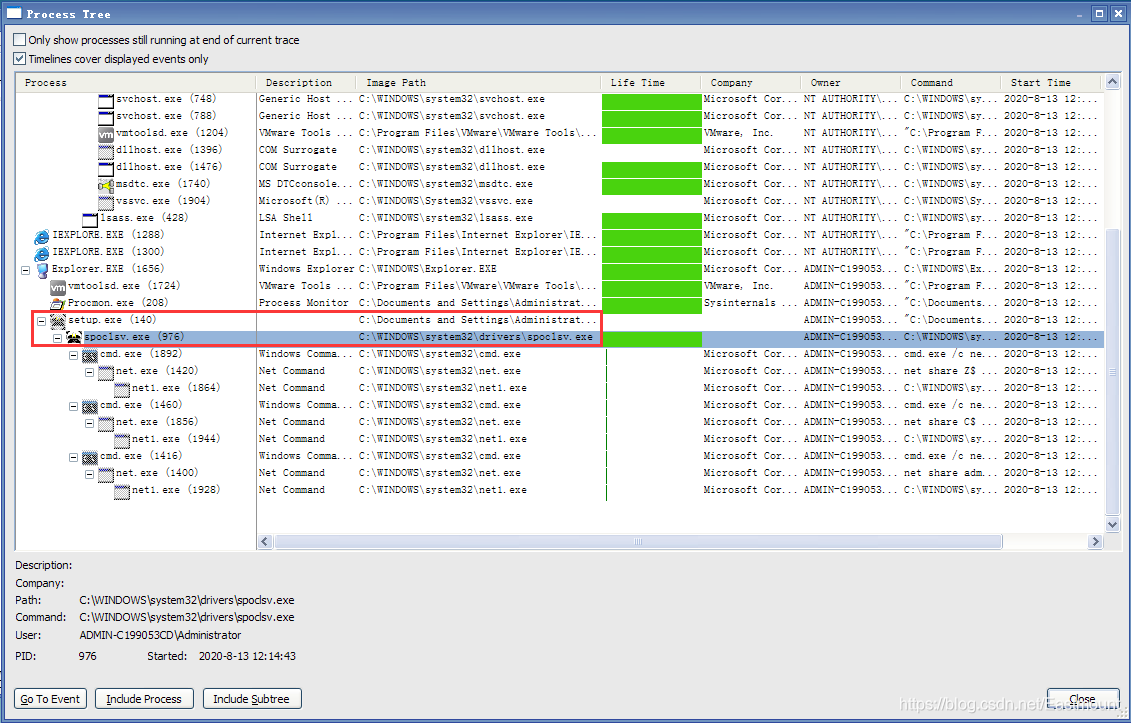Click the Procmon.exe green life time bar
Image resolution: width=1131 pixels, height=723 pixels.
click(x=652, y=304)
